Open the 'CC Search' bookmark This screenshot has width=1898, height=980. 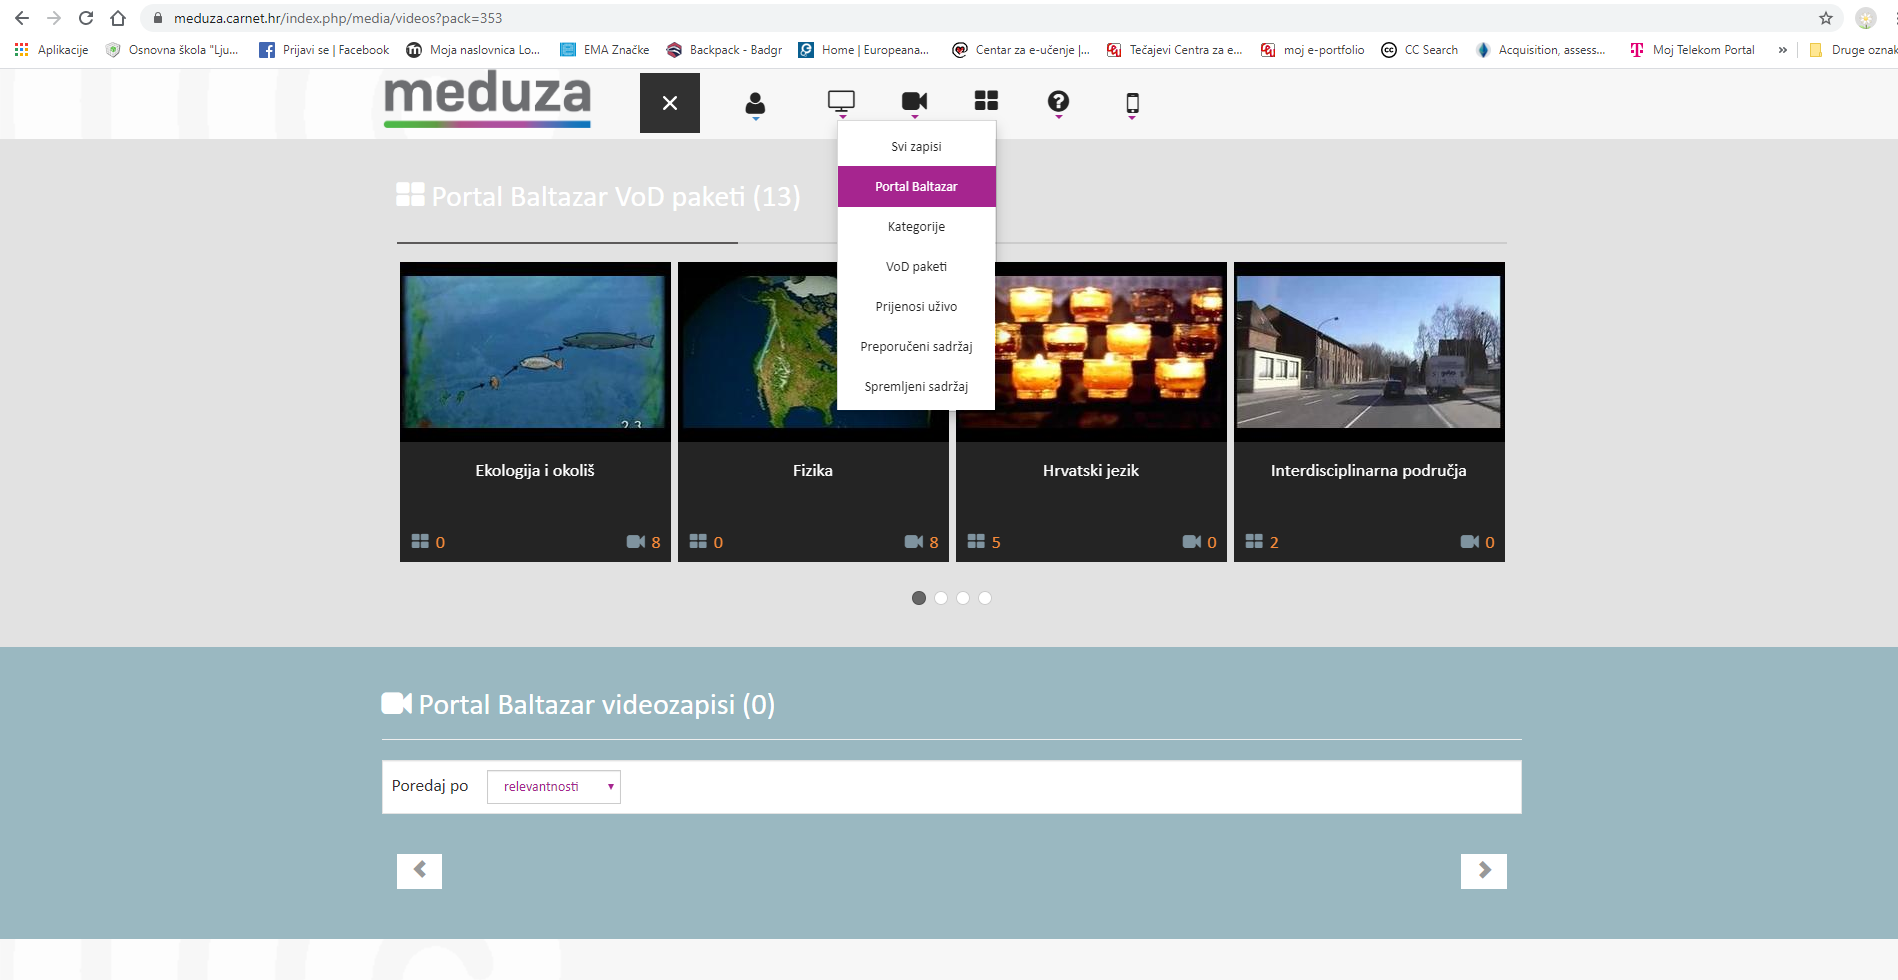pos(1419,50)
